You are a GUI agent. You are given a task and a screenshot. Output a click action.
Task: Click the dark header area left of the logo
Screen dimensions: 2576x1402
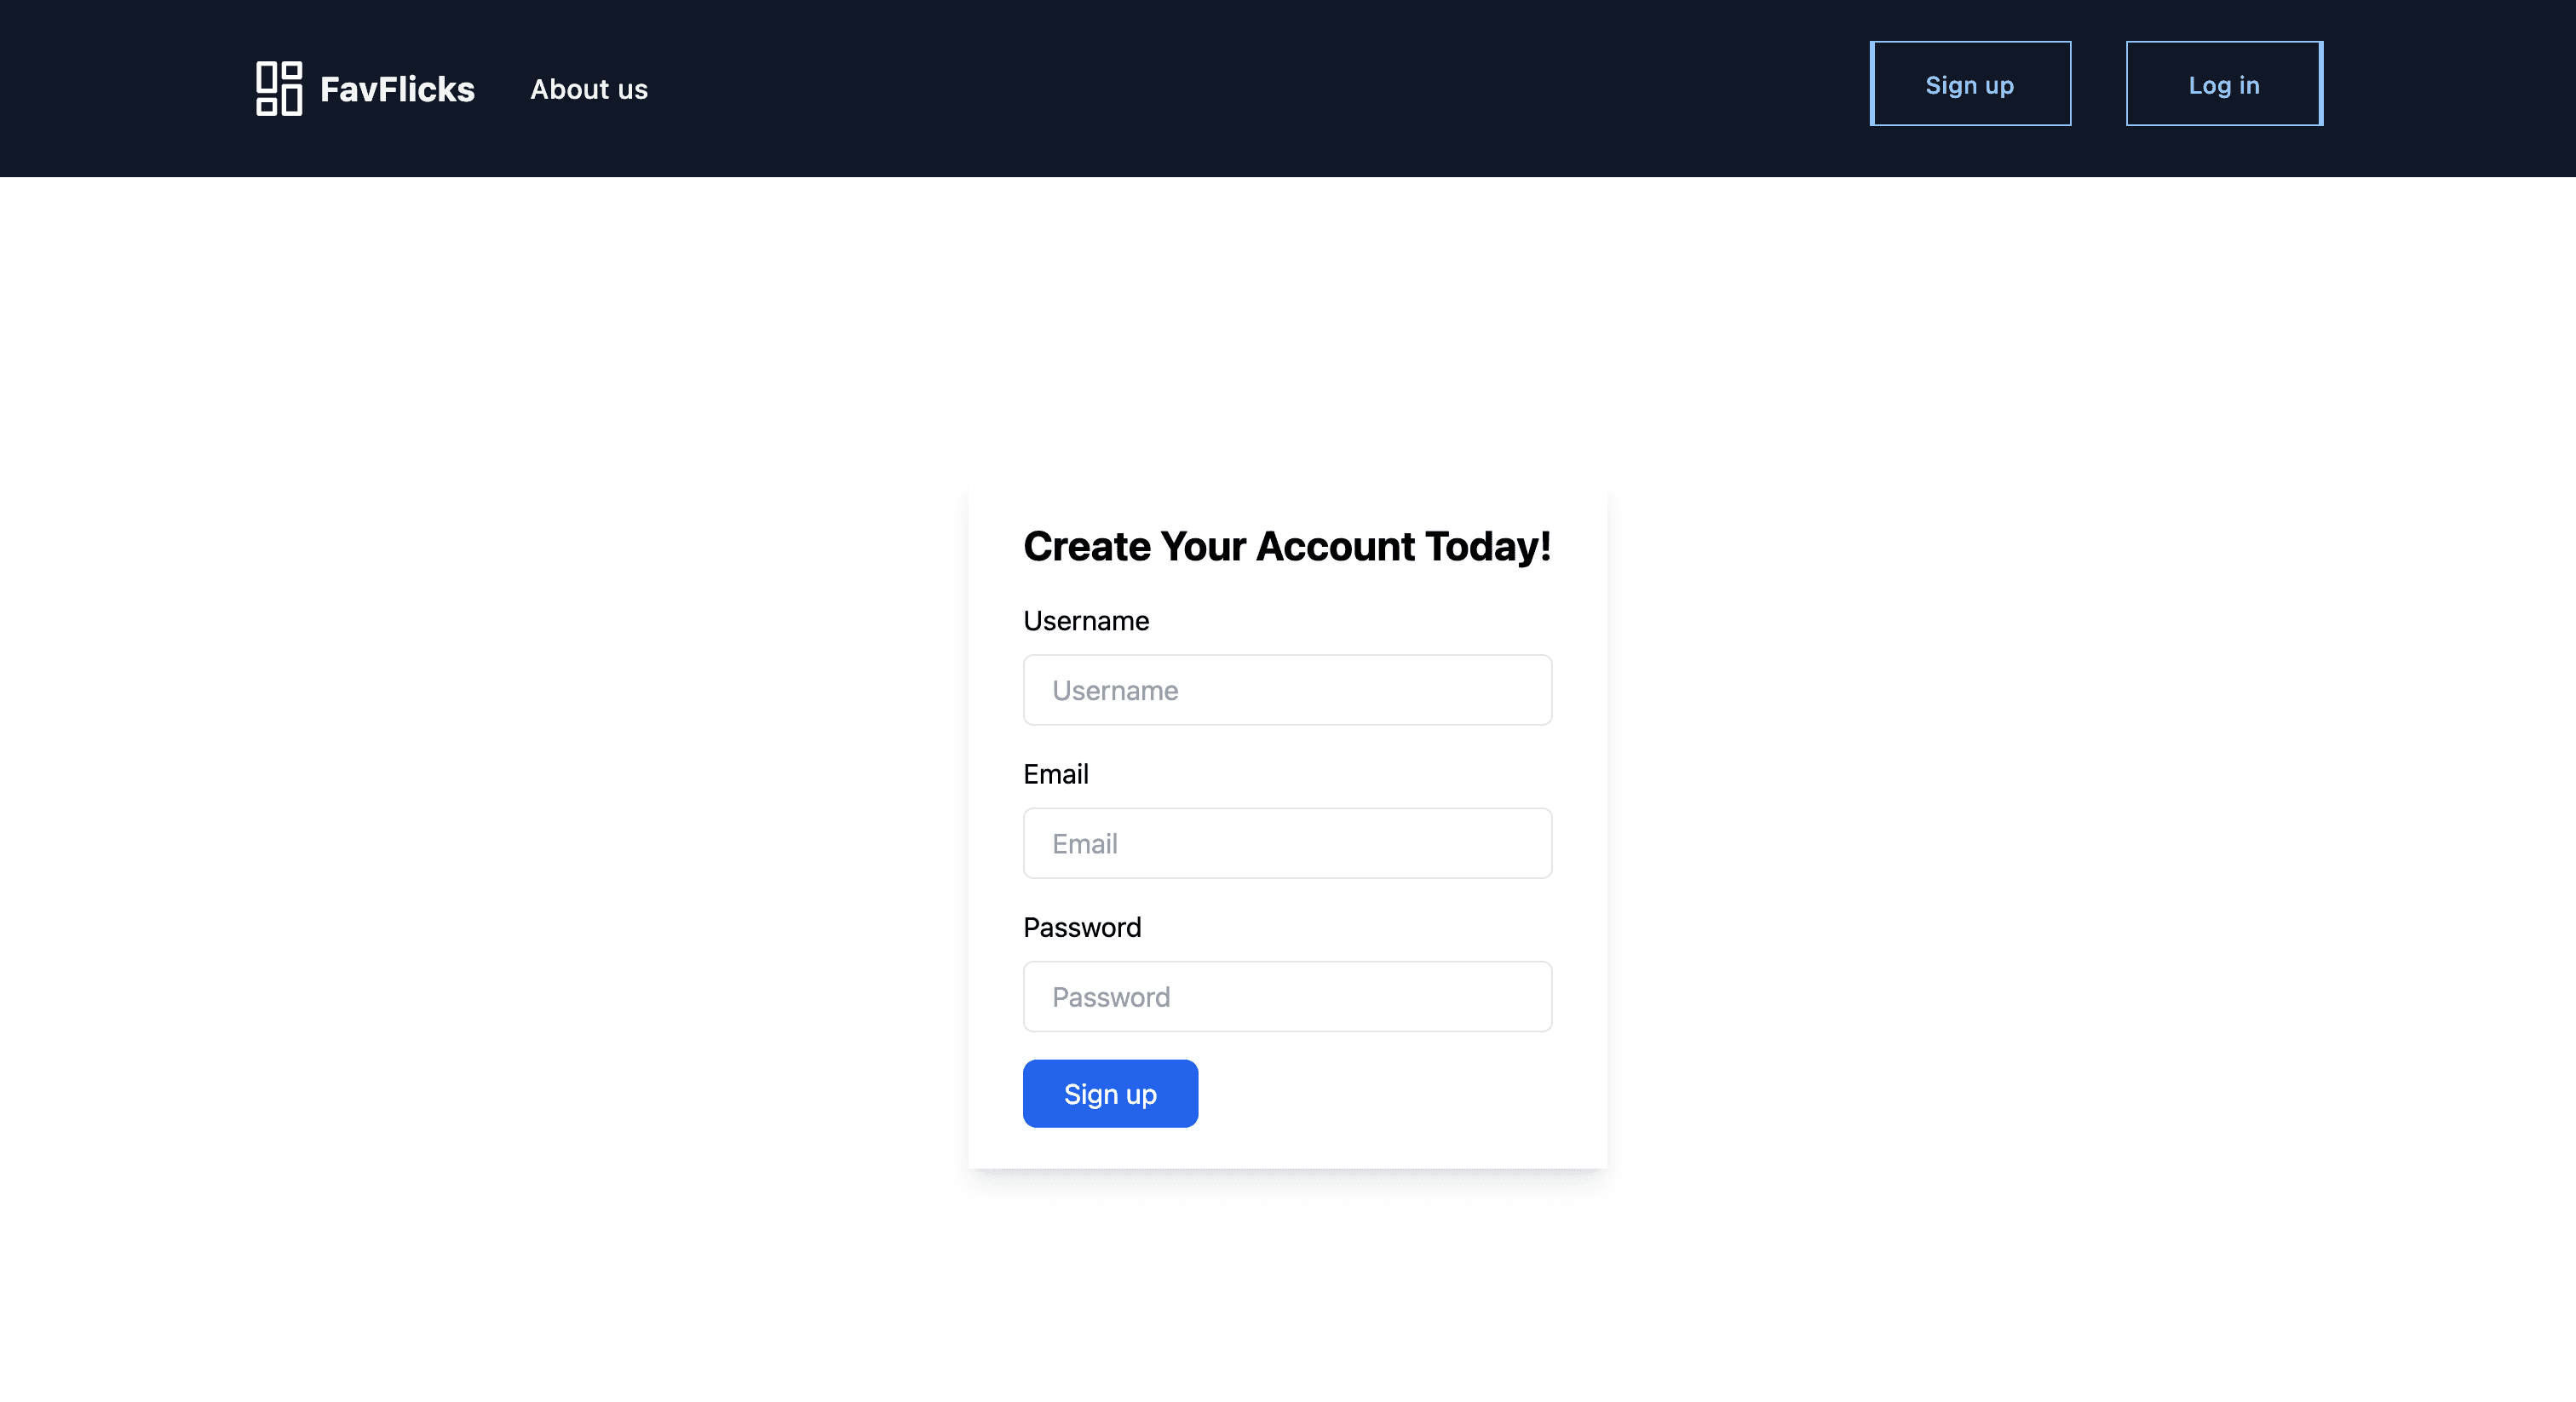coord(120,88)
